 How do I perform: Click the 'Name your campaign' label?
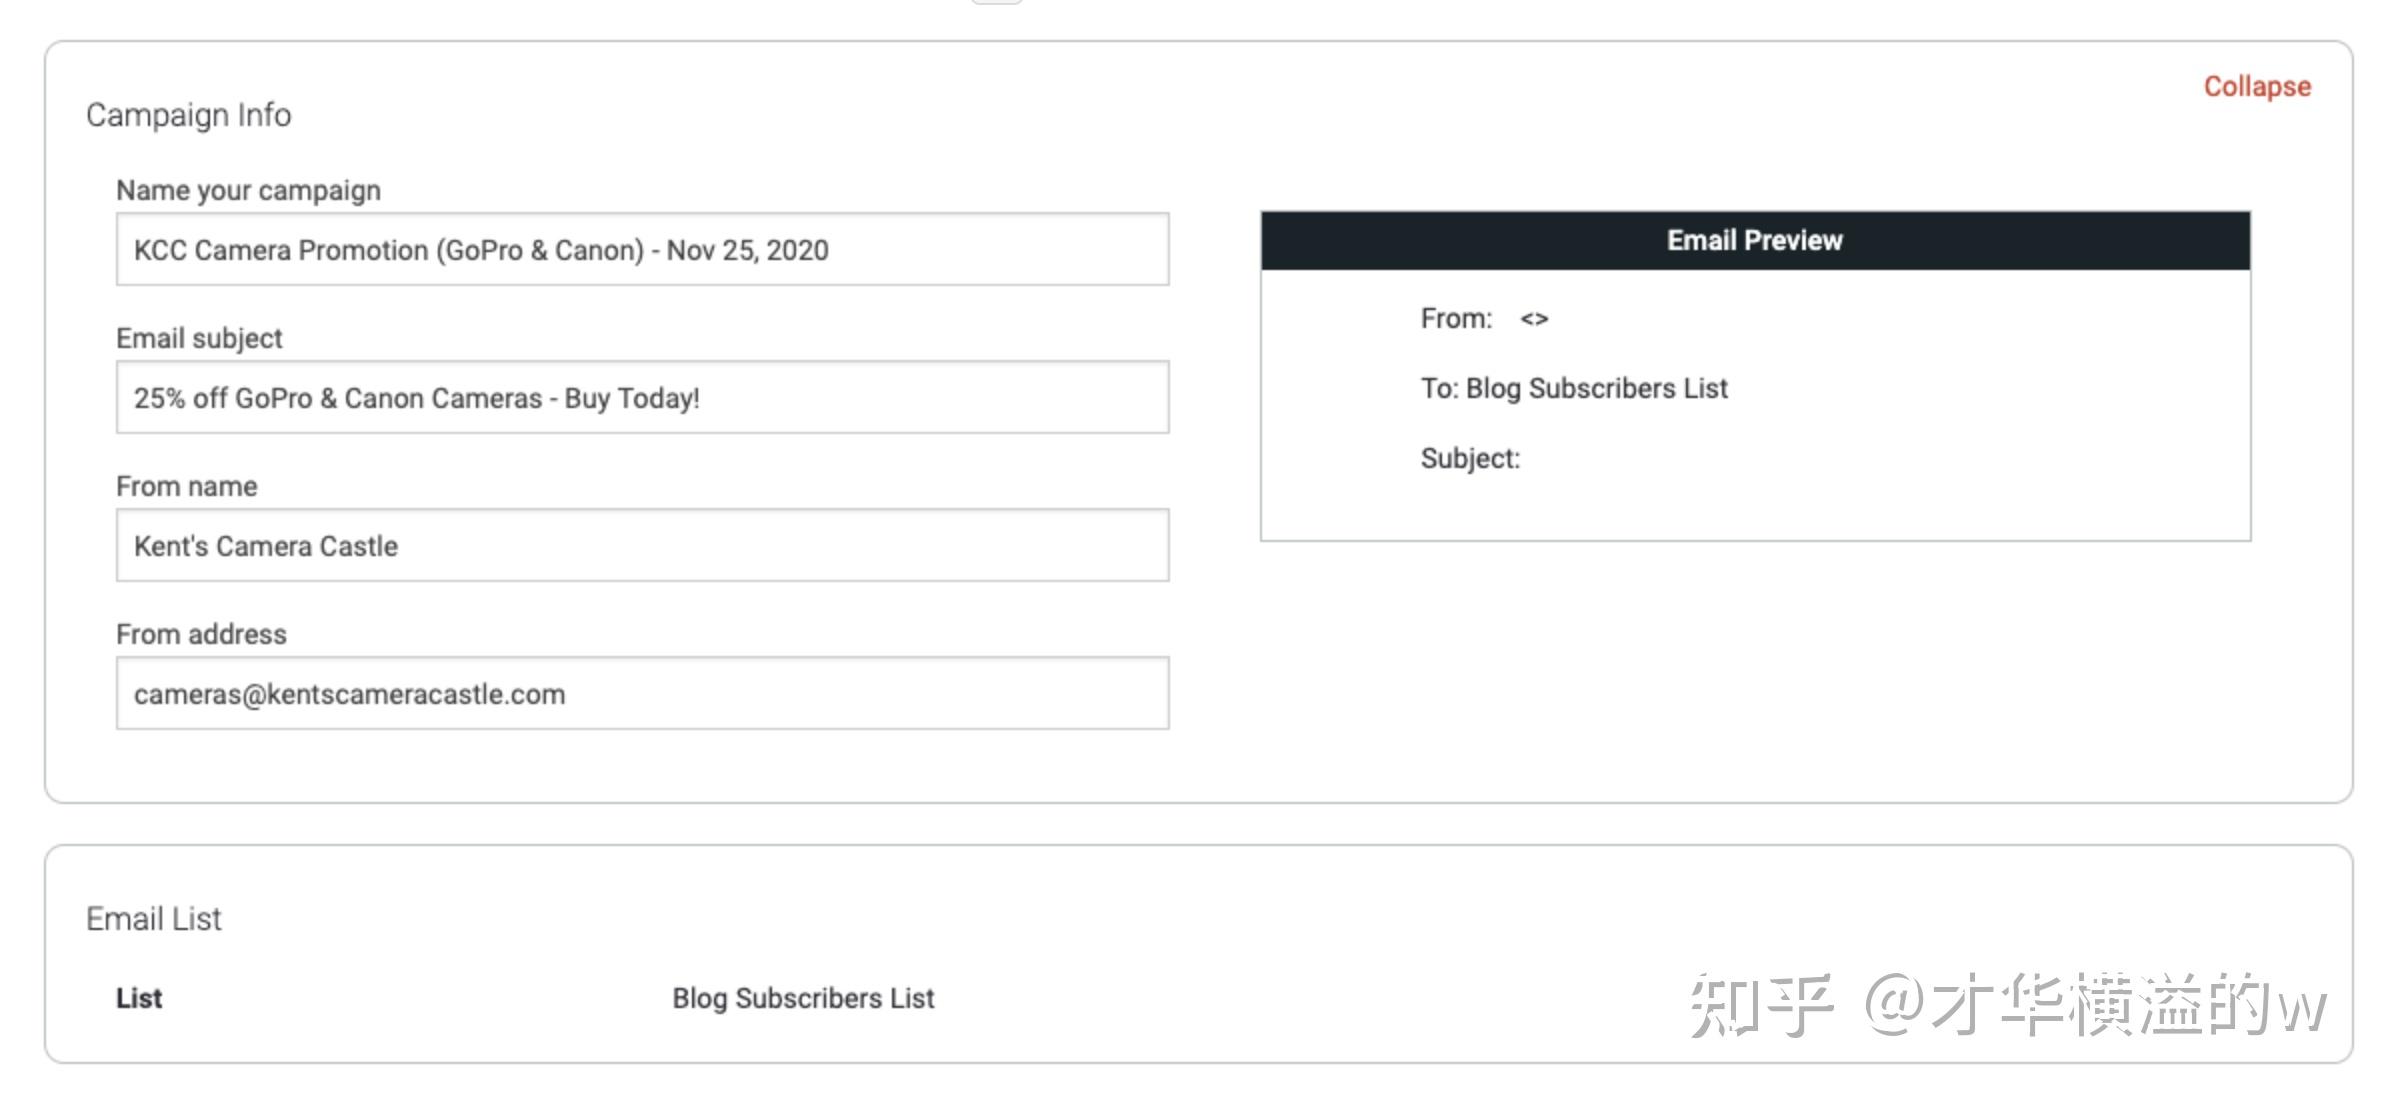(248, 190)
